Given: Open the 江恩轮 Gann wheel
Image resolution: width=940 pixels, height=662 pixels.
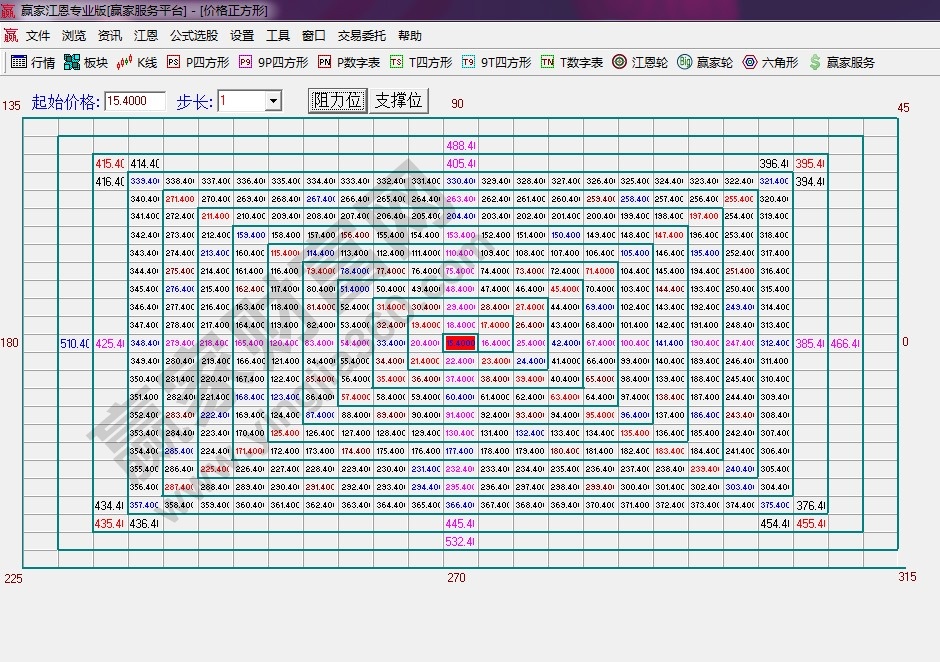Looking at the screenshot, I should (640, 62).
